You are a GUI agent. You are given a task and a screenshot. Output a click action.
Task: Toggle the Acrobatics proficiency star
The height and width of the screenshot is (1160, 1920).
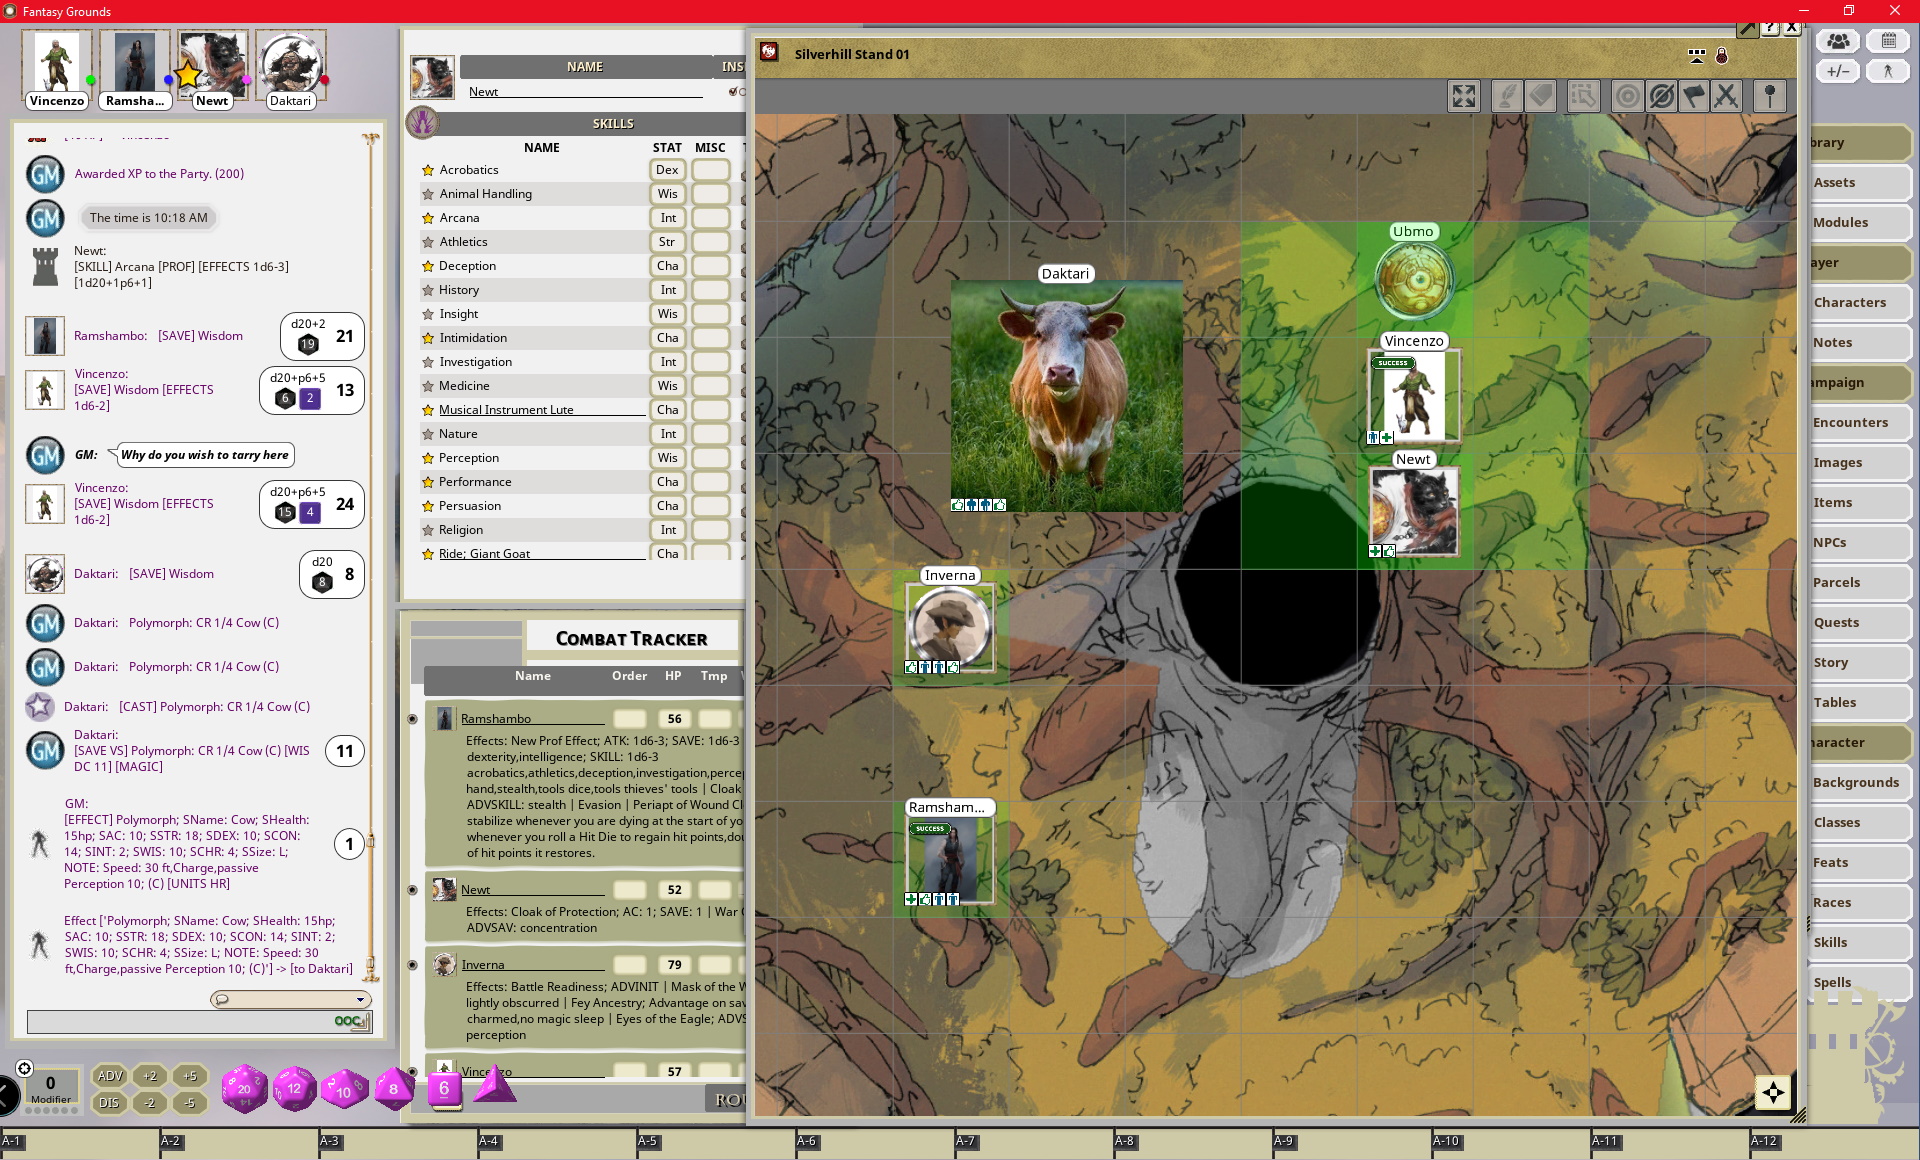pos(427,170)
